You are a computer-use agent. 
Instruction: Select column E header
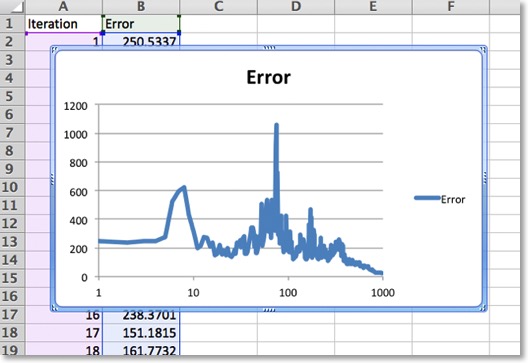tap(373, 7)
